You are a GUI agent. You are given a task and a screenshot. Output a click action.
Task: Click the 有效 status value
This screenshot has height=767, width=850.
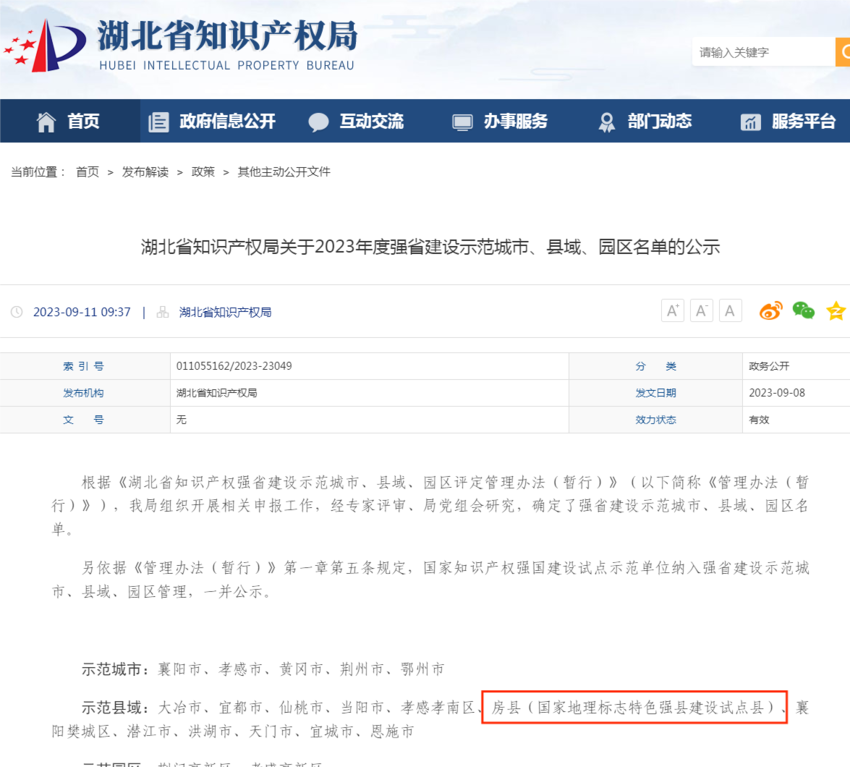click(x=759, y=420)
